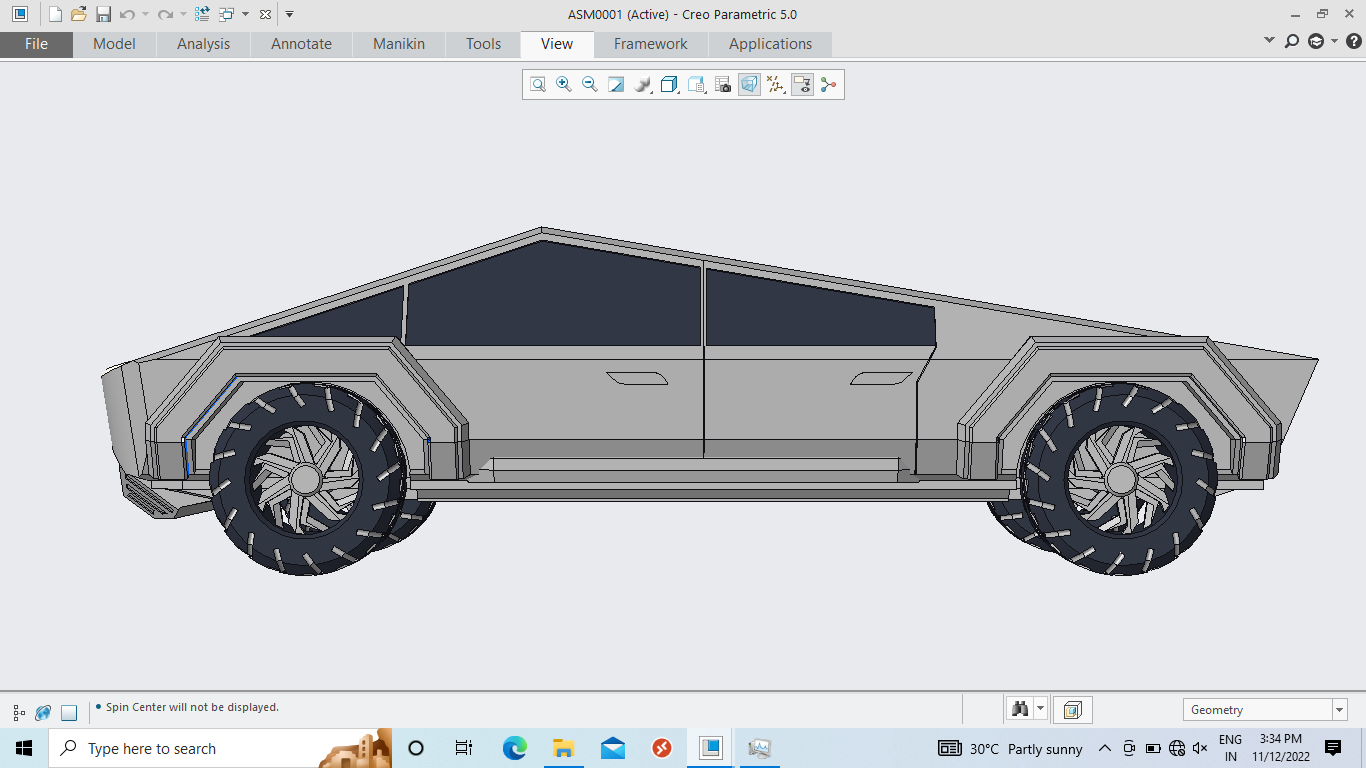Click the PTC community icon beside Help
Image resolution: width=1366 pixels, height=768 pixels.
click(1316, 41)
